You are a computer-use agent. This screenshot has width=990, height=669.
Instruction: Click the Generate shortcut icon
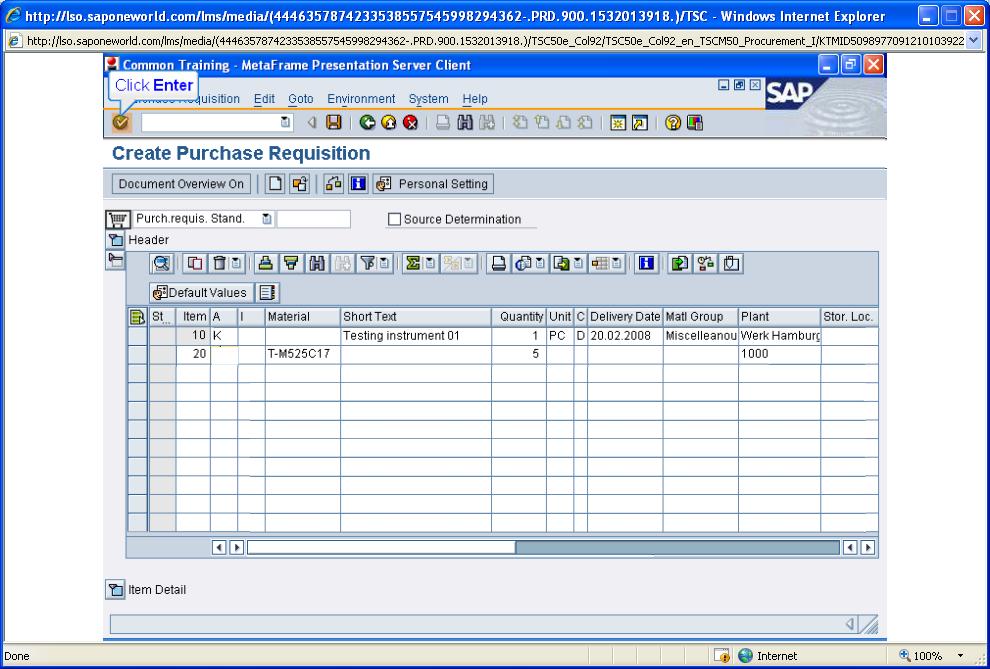point(640,122)
